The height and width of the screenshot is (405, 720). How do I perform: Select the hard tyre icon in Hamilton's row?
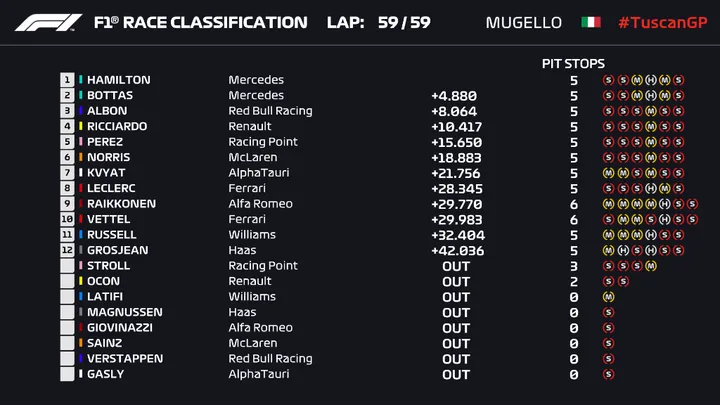tap(651, 80)
